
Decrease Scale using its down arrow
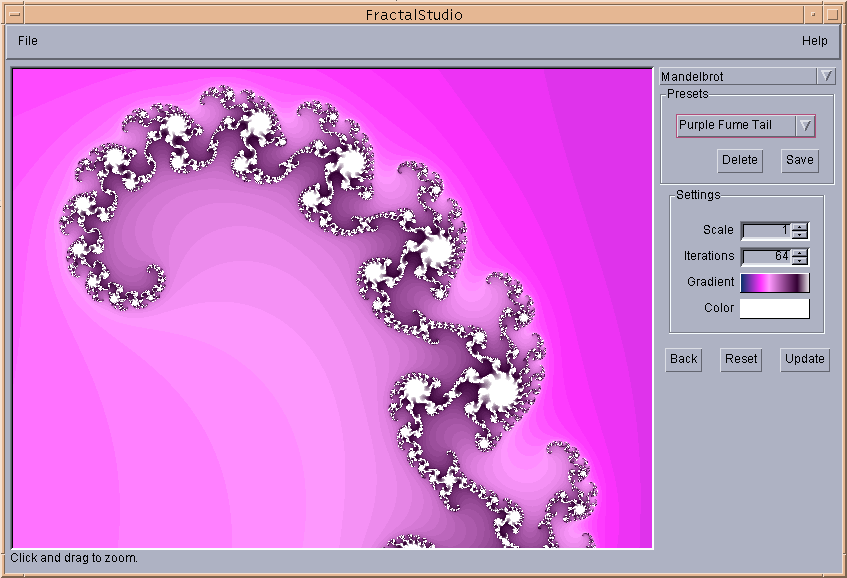click(799, 233)
